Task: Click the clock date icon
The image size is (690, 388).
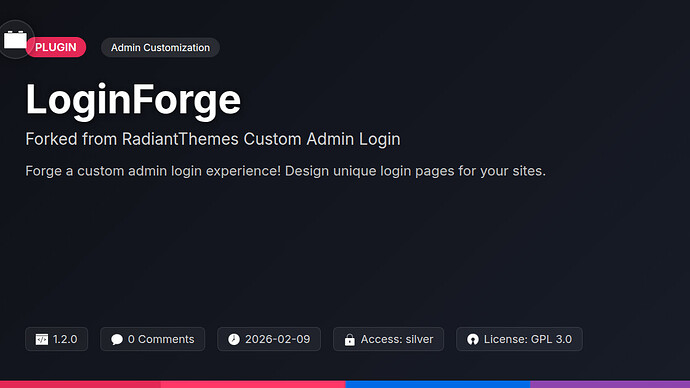Action: pyautogui.click(x=234, y=339)
